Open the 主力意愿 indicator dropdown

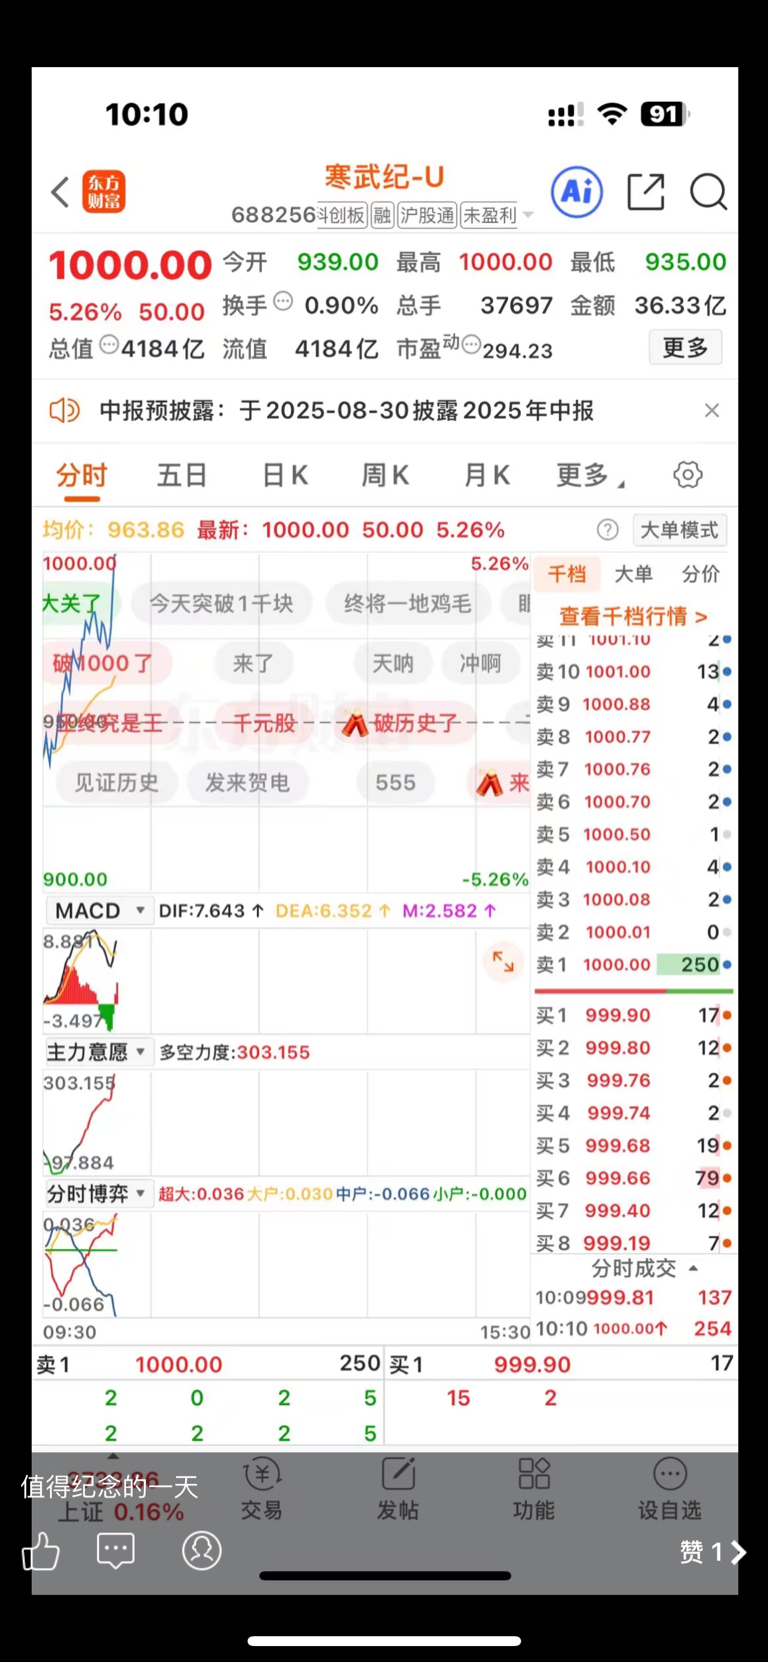click(x=98, y=1052)
